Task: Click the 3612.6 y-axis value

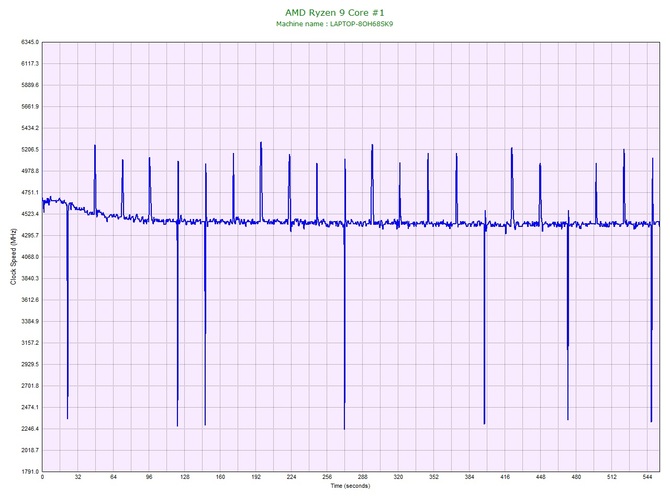Action: (x=30, y=300)
